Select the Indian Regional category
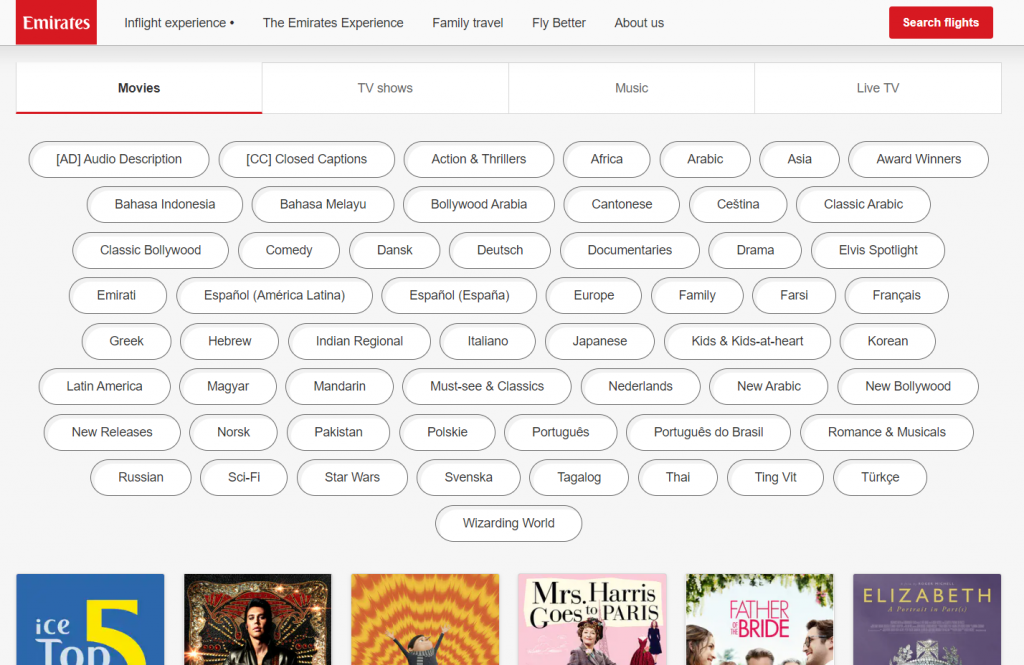The image size is (1024, 665). click(359, 341)
